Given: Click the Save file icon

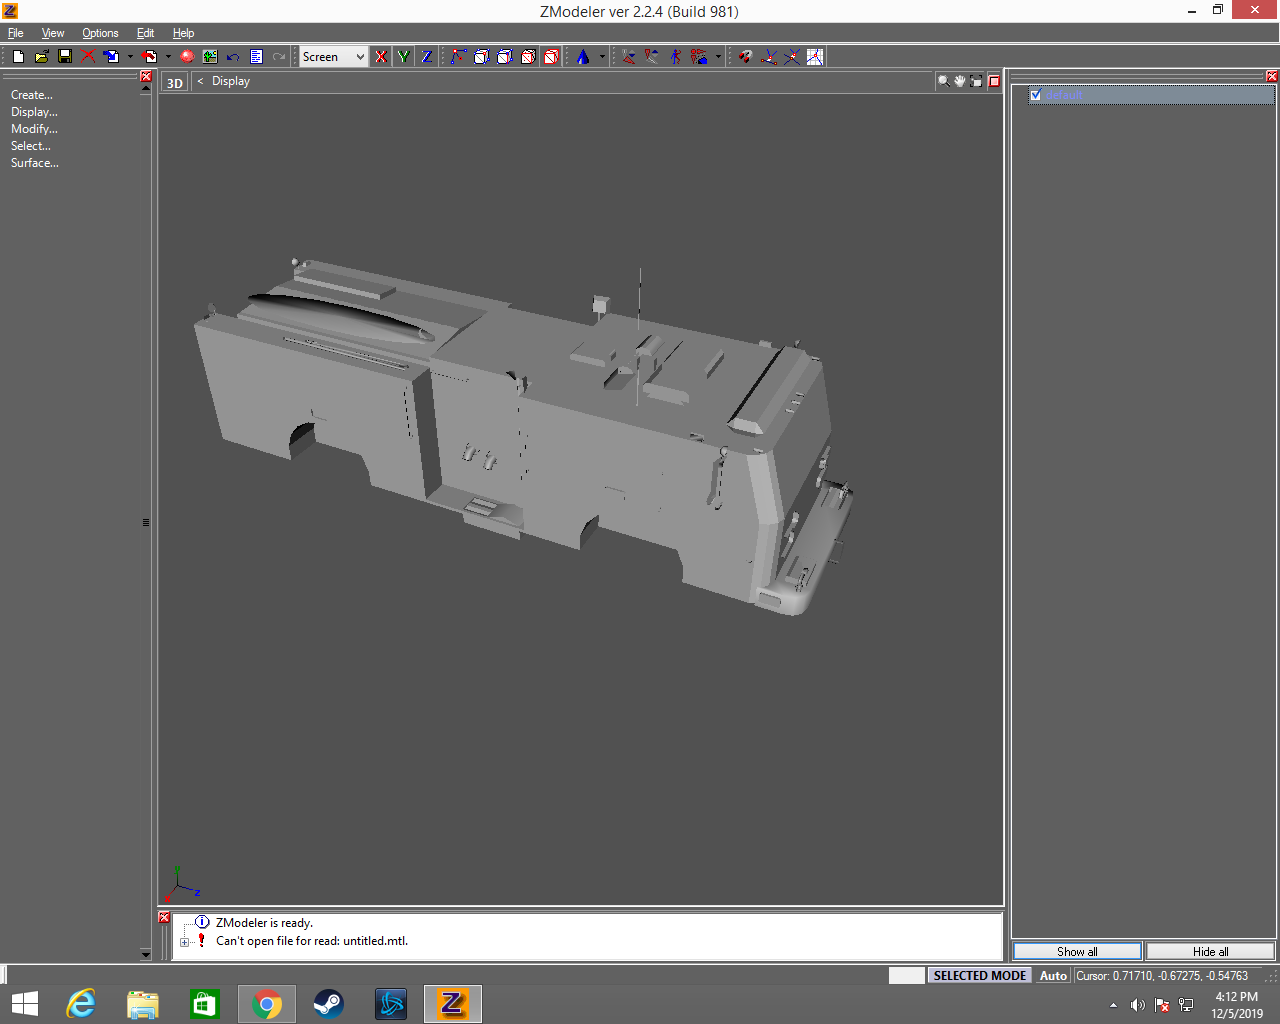Looking at the screenshot, I should pos(65,57).
